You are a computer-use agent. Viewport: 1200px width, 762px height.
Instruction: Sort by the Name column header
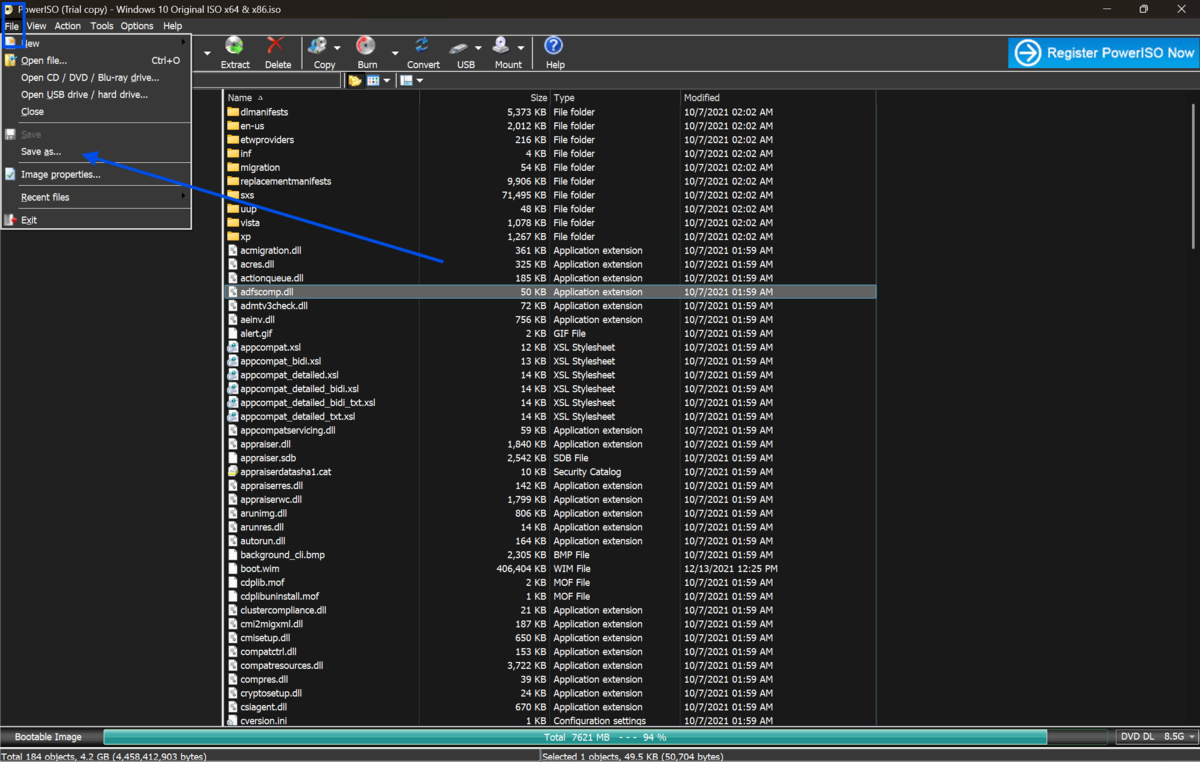pos(322,98)
